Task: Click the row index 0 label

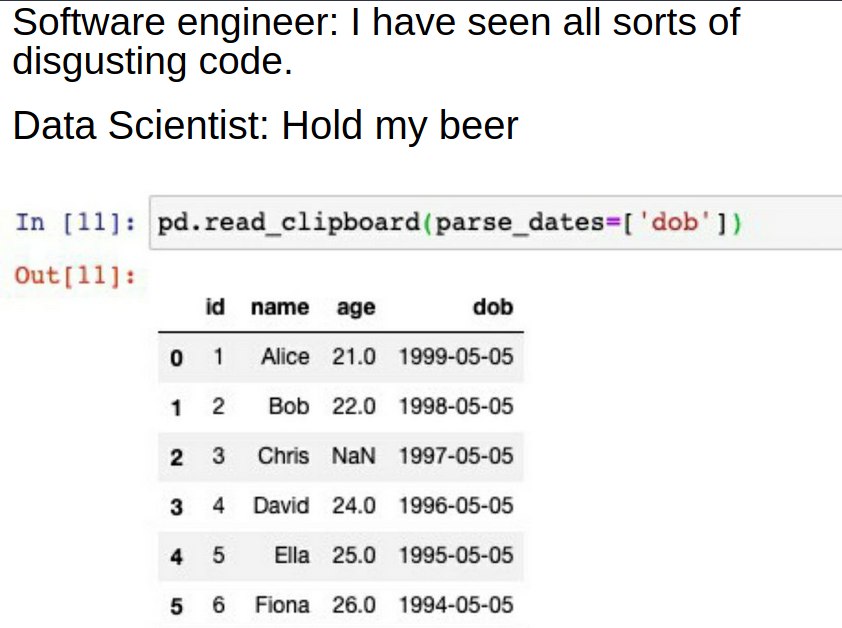Action: 176,358
